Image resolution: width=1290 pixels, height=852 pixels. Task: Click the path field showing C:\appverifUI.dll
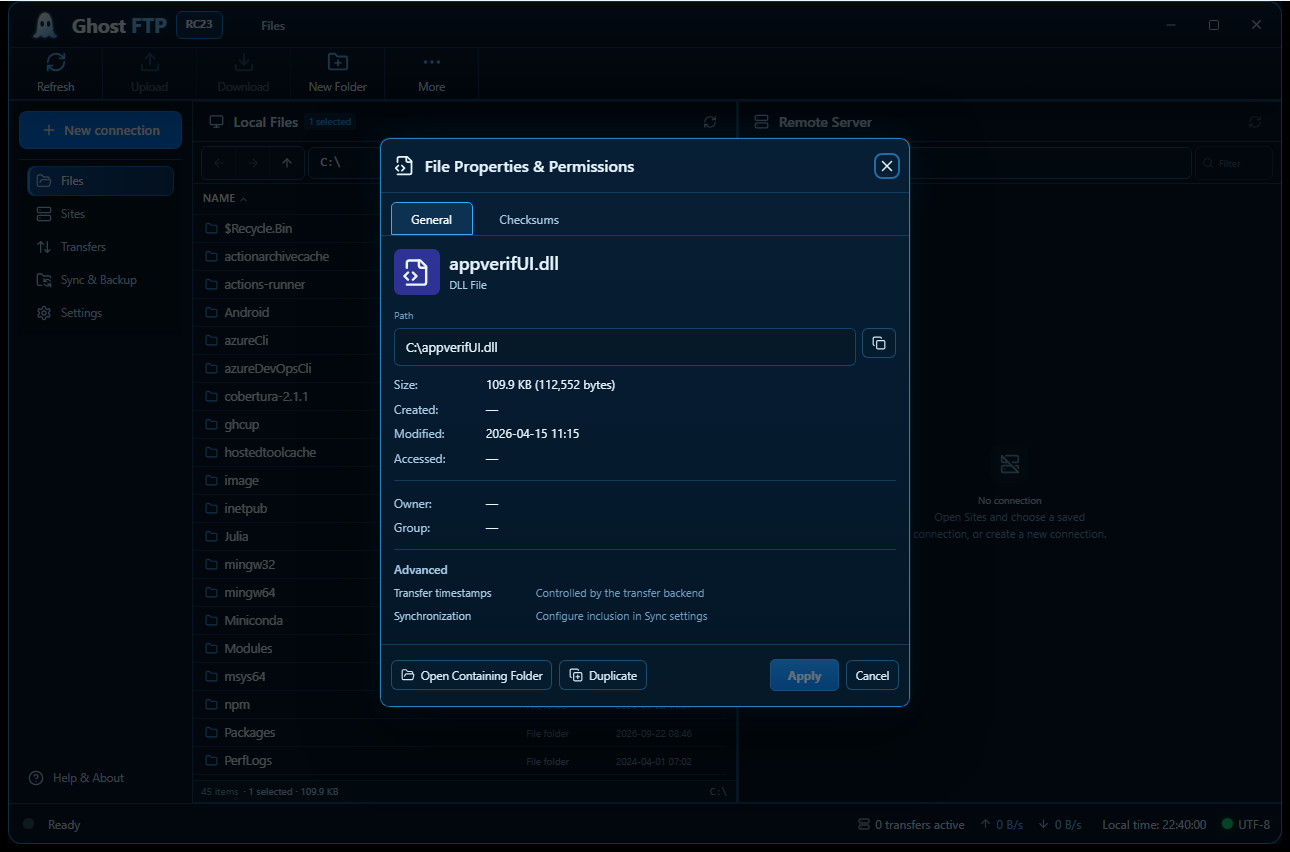click(x=625, y=347)
